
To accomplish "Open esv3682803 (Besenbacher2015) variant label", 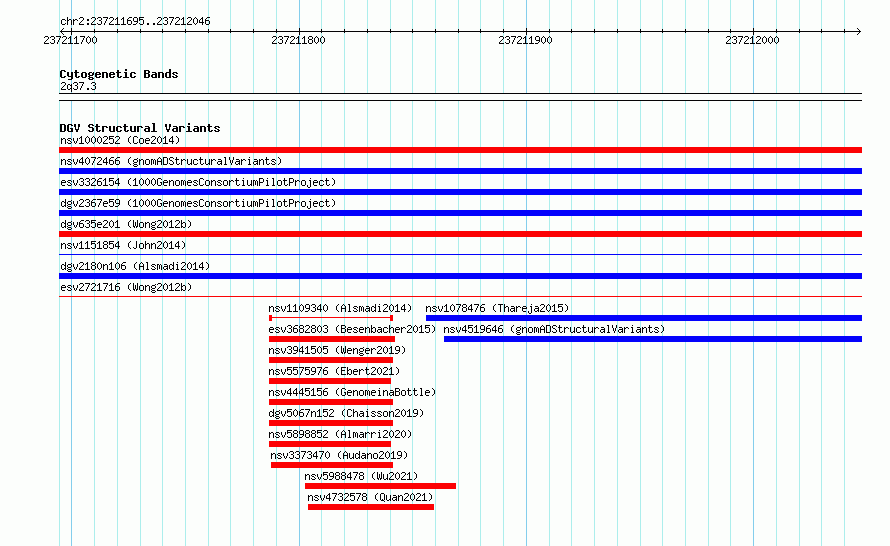I will point(352,329).
